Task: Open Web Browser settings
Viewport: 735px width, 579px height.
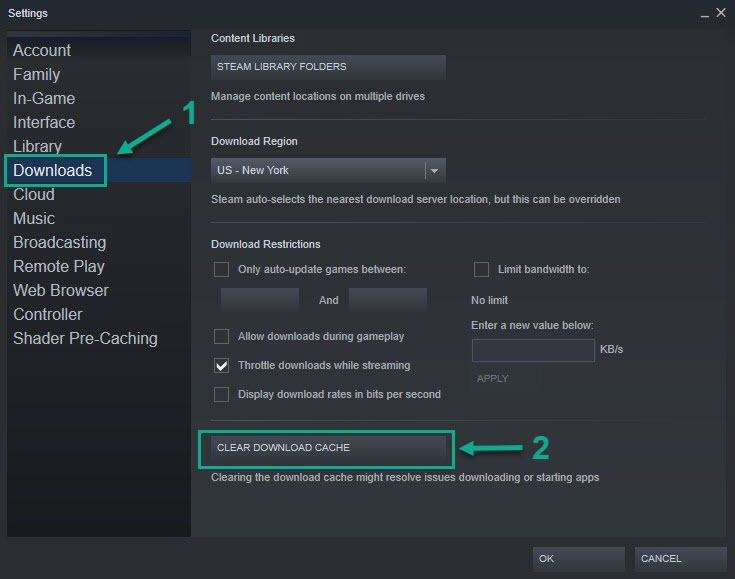Action: 61,290
